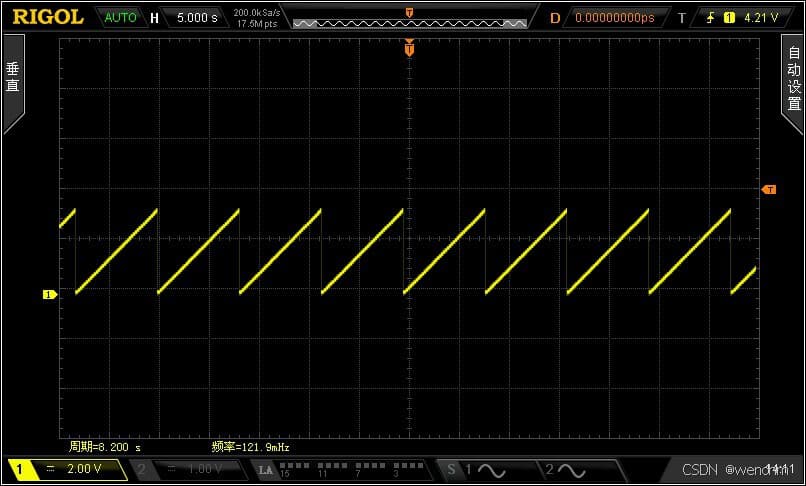Select the 5.000 s horizontal timebase
This screenshot has height=486, width=806.
click(x=197, y=18)
